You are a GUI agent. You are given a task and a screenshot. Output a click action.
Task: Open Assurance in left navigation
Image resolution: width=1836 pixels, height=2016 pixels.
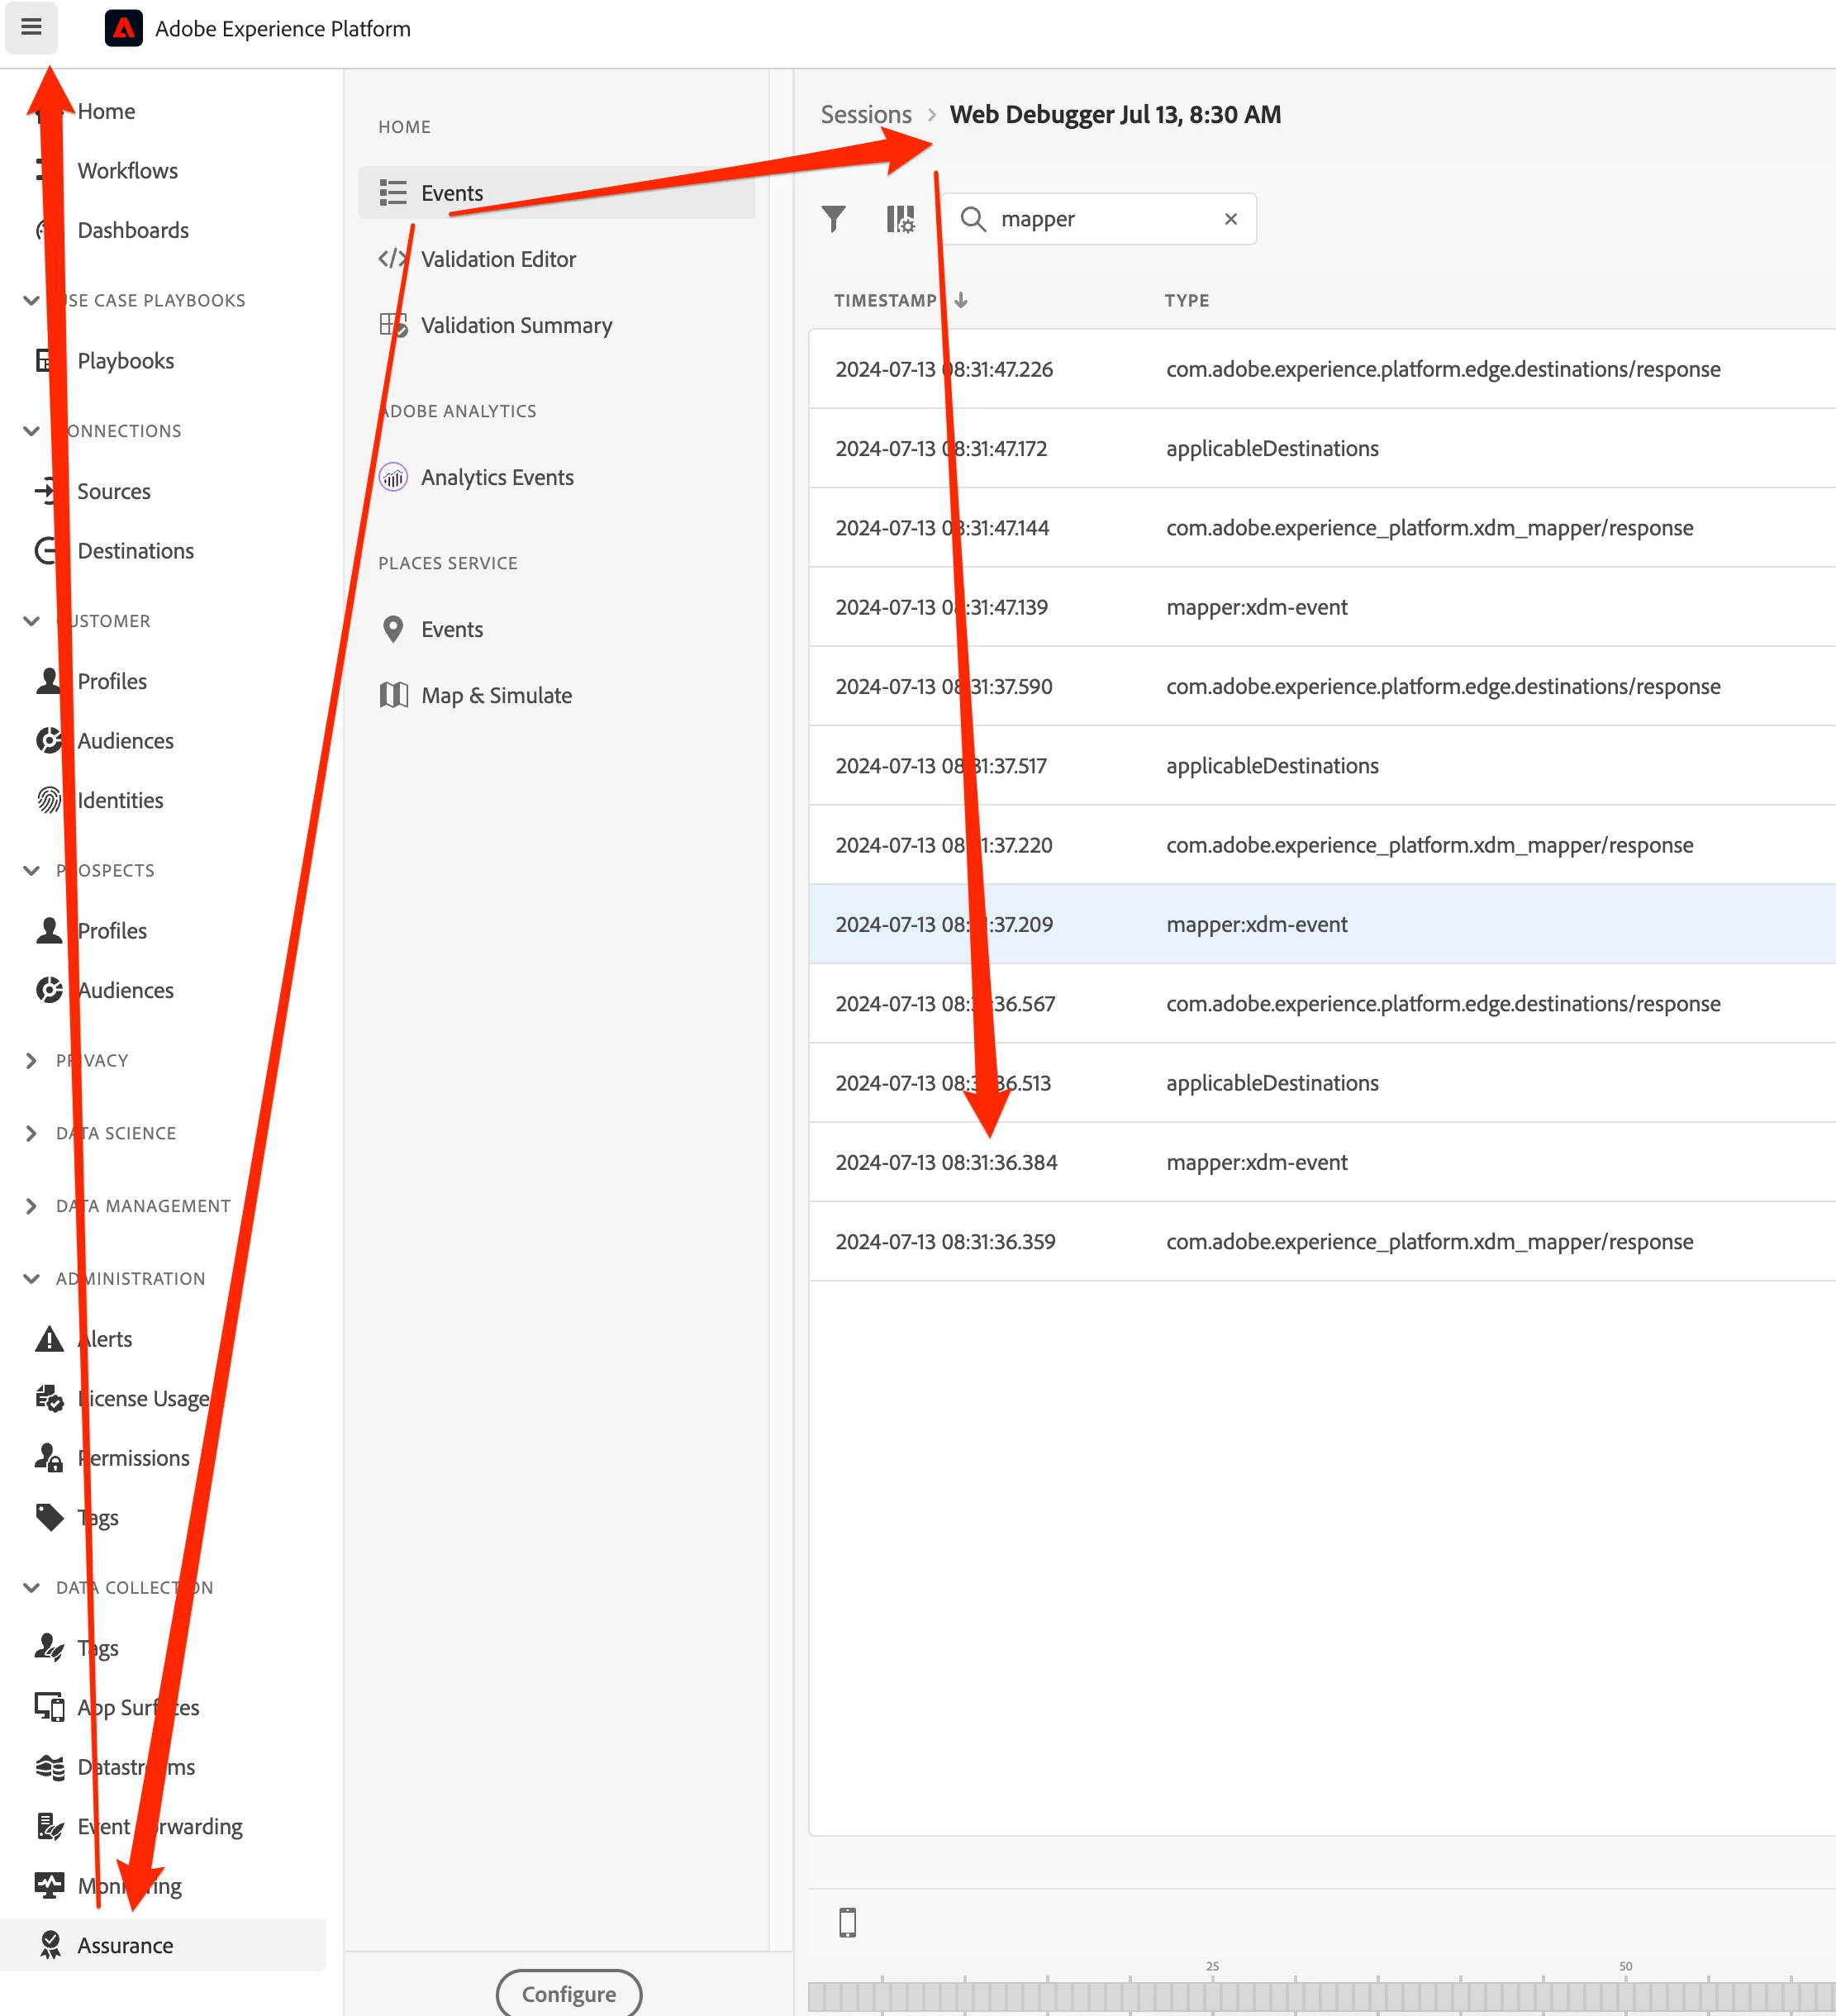click(x=125, y=1945)
